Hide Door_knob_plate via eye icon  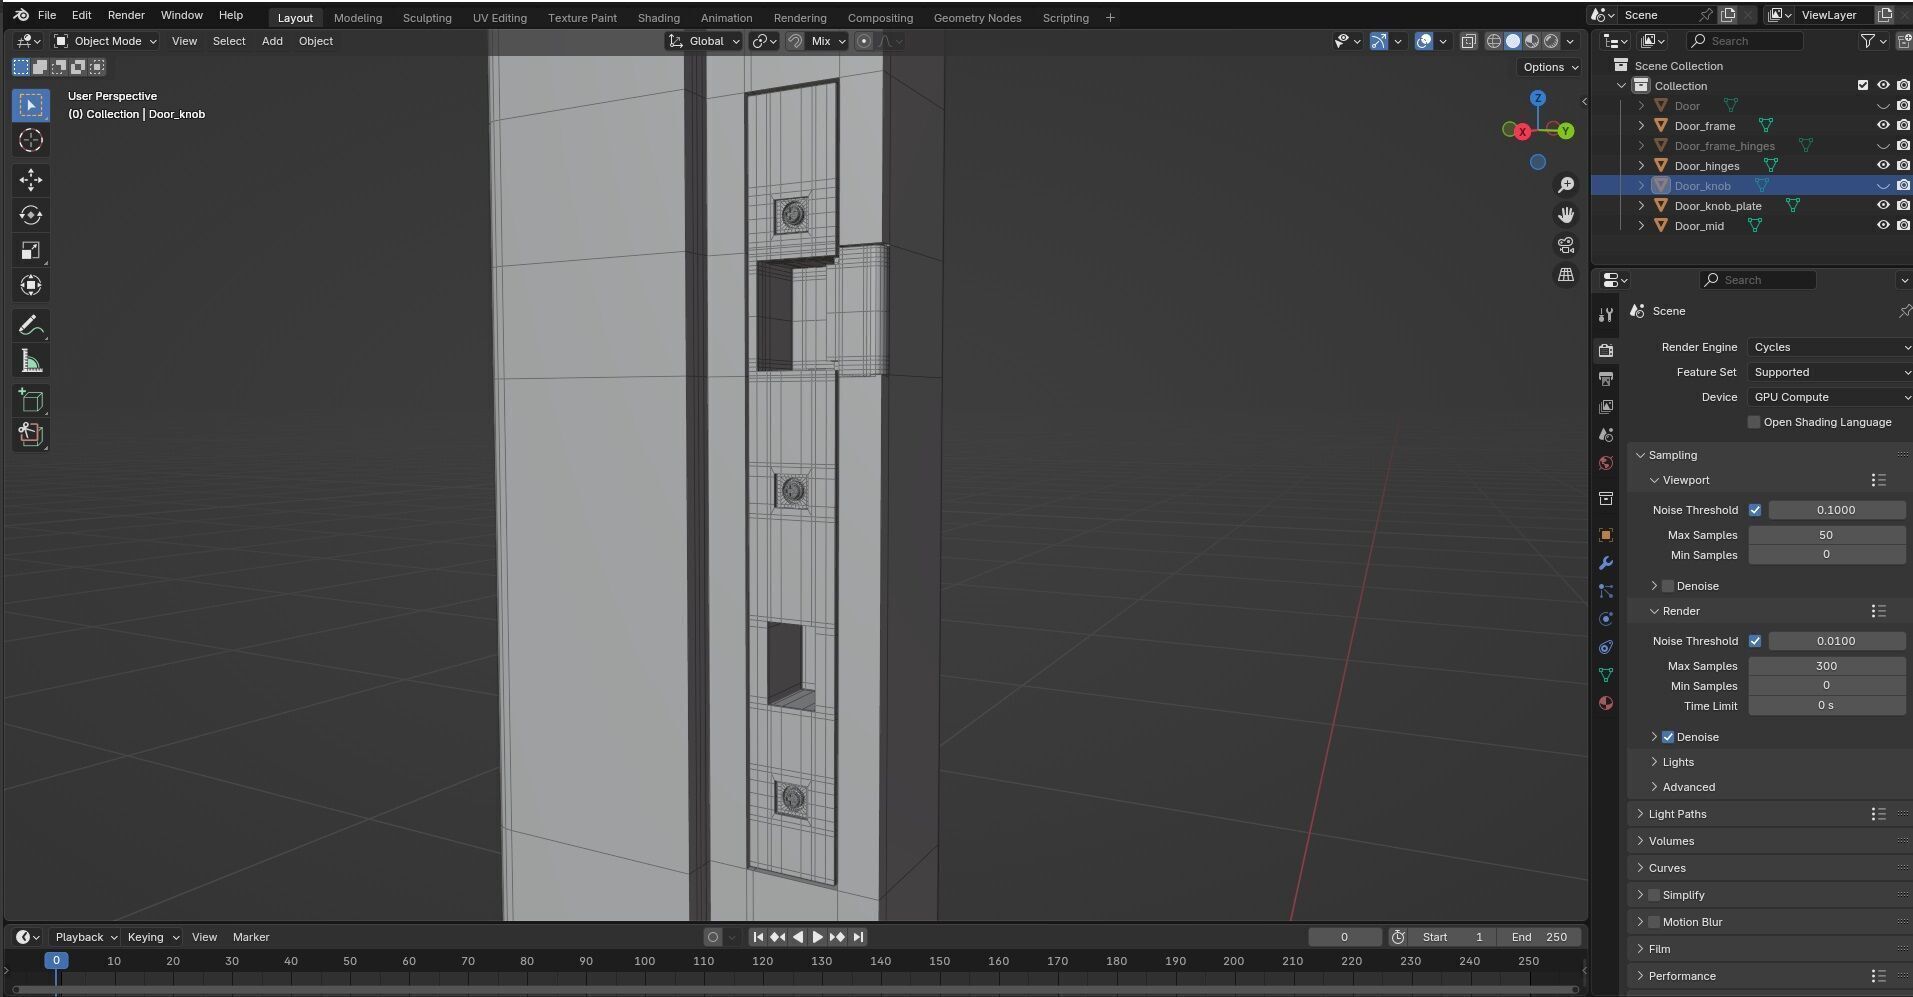coord(1883,206)
